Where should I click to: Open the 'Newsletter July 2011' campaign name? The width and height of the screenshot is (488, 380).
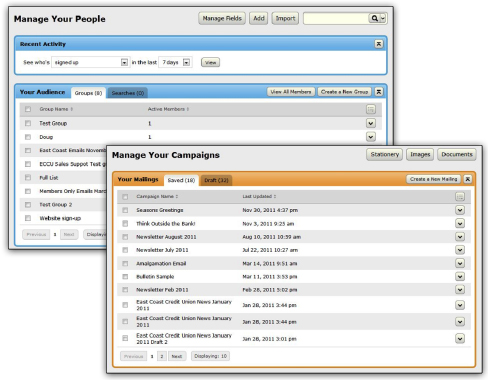click(162, 250)
